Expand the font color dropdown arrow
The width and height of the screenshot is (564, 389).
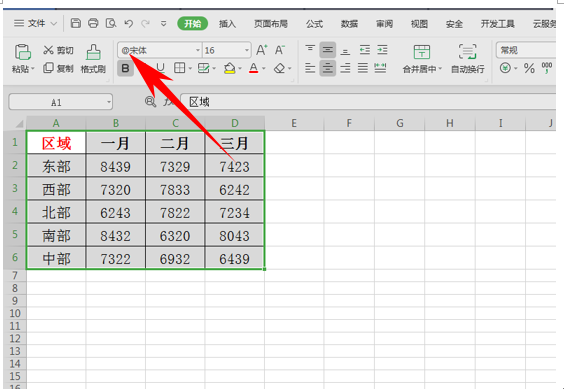[264, 68]
